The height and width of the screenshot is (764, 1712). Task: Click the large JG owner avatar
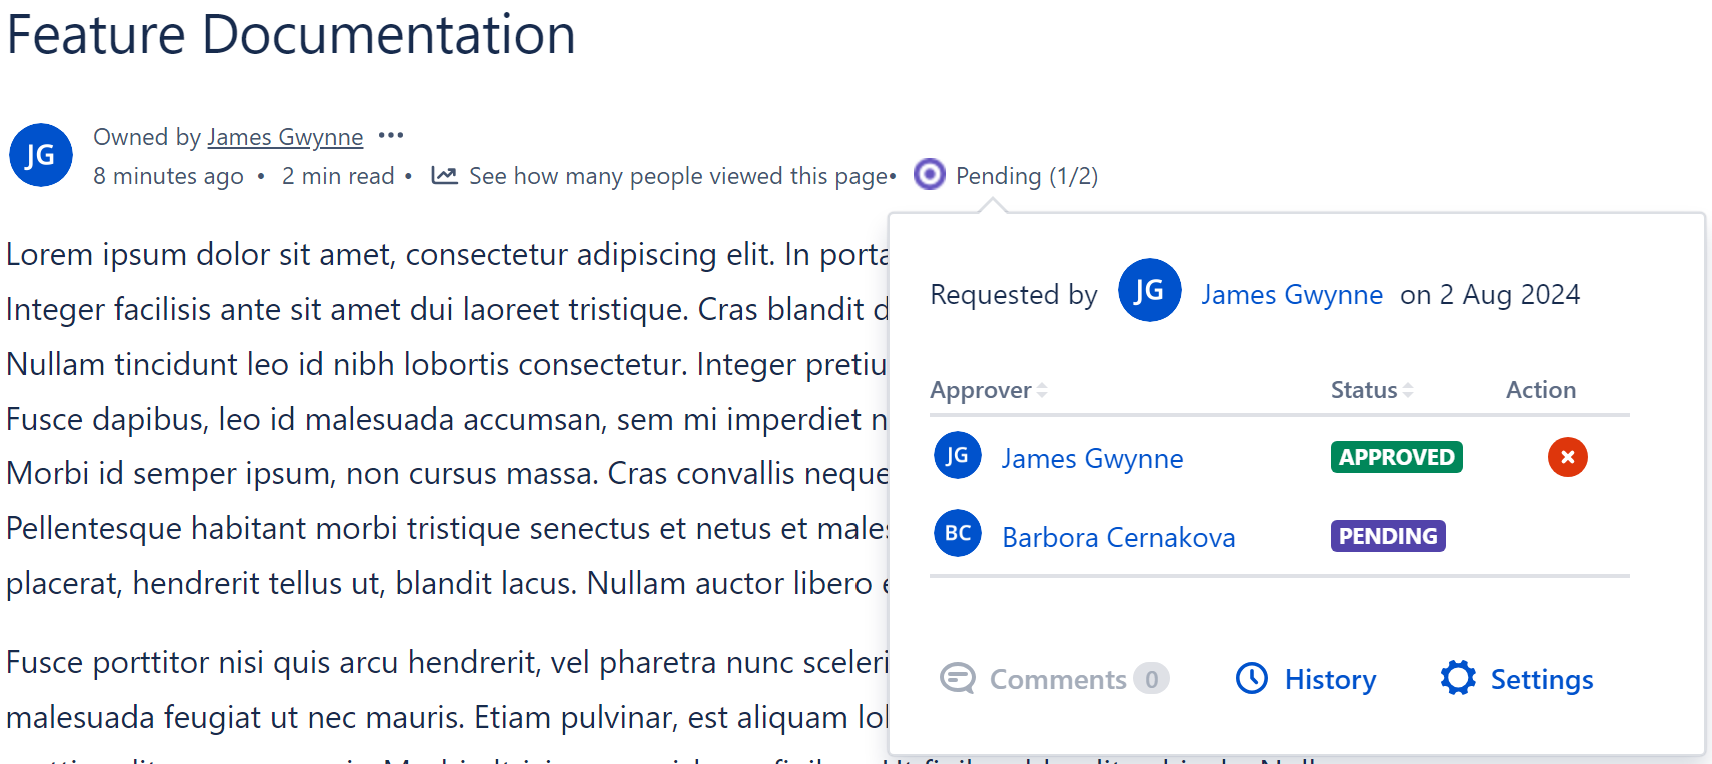(40, 155)
